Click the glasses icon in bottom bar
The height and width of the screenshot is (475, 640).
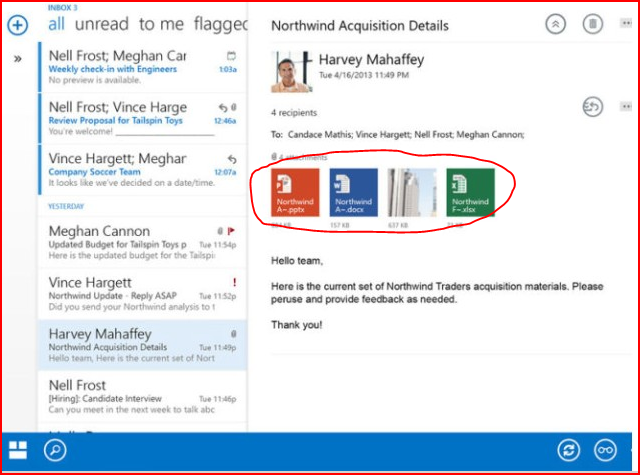(605, 451)
